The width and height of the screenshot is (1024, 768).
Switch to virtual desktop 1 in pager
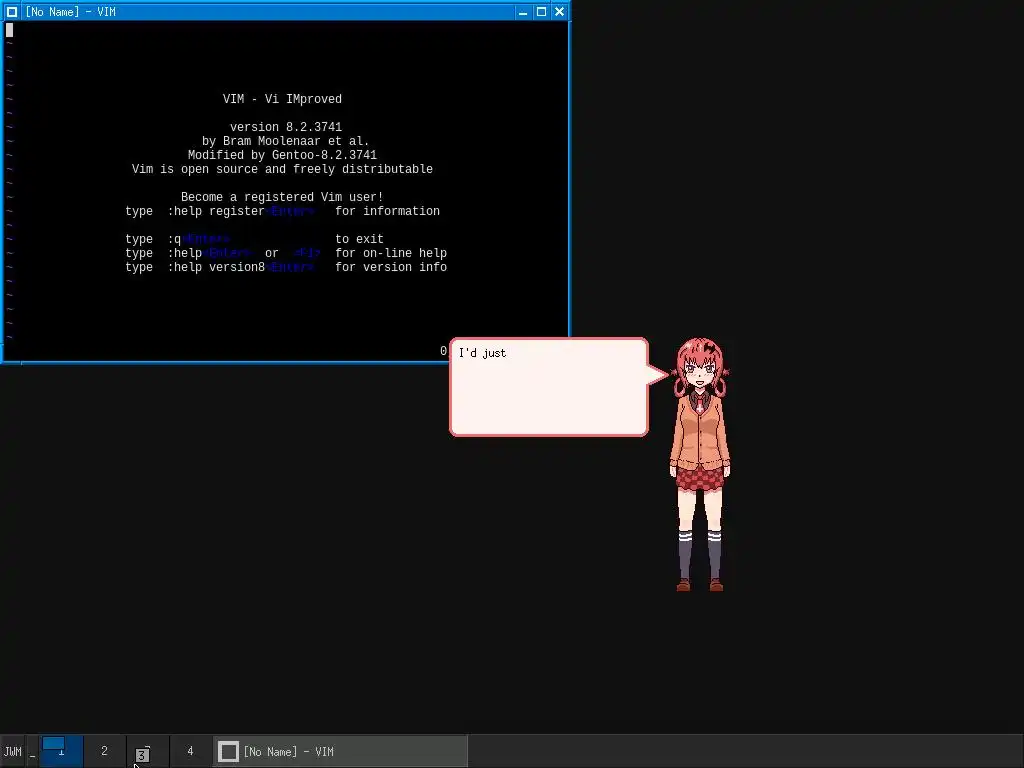point(61,752)
